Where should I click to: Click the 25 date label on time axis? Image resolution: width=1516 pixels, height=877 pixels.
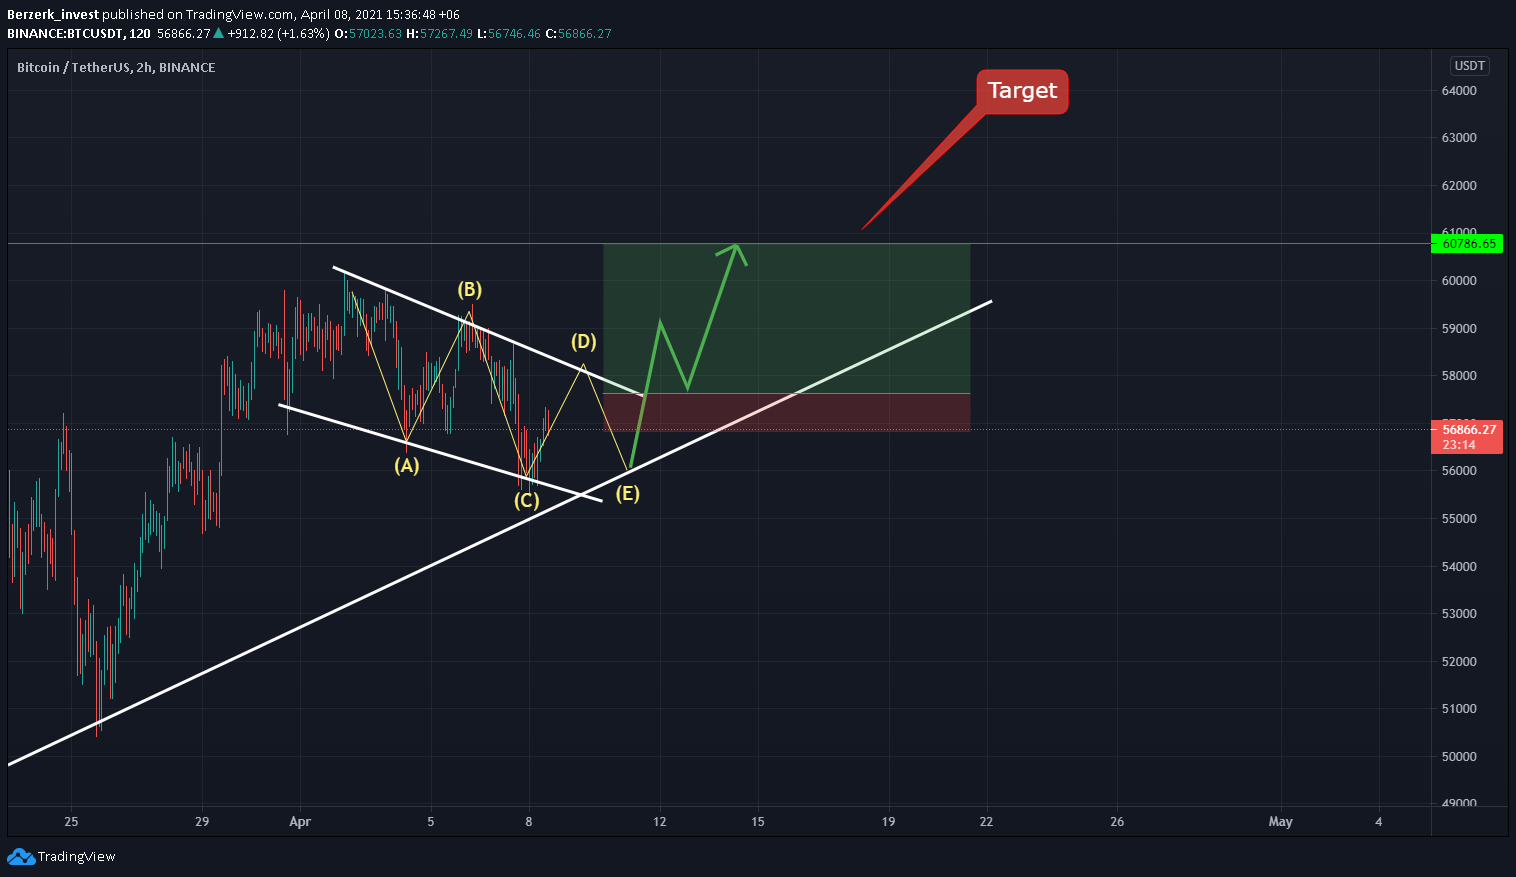tap(71, 822)
